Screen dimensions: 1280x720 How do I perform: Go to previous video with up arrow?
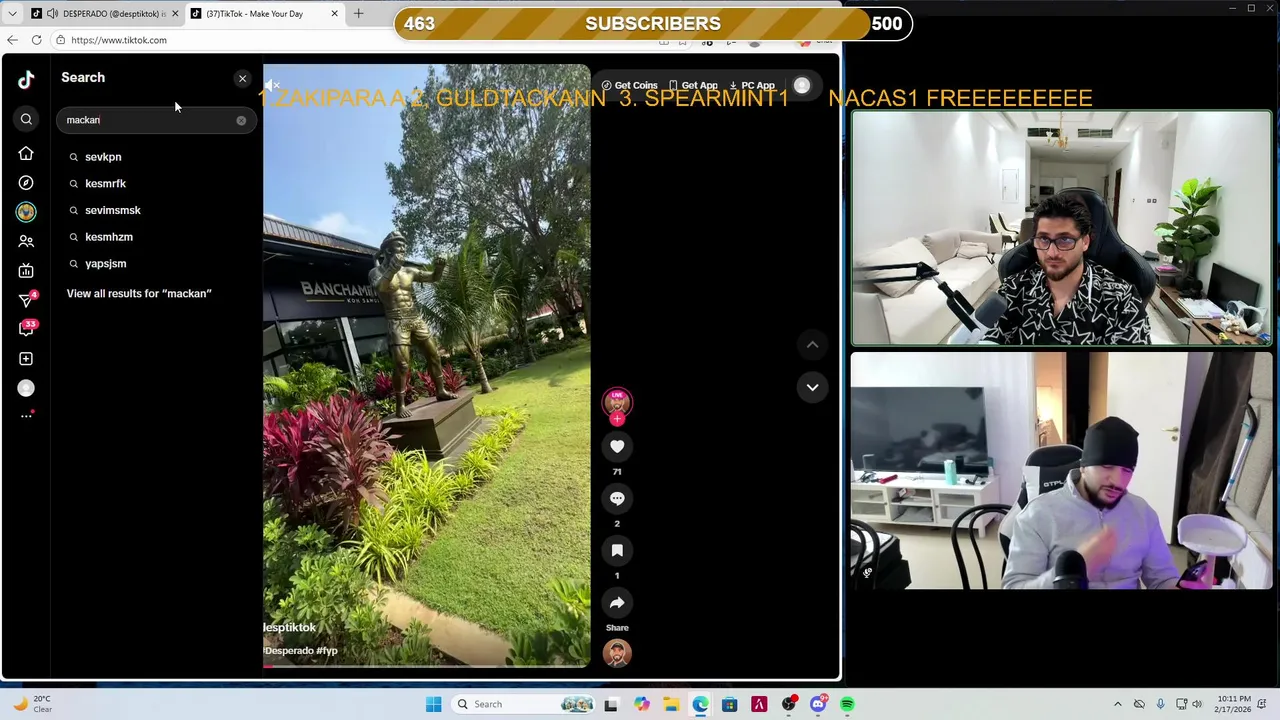coord(812,345)
